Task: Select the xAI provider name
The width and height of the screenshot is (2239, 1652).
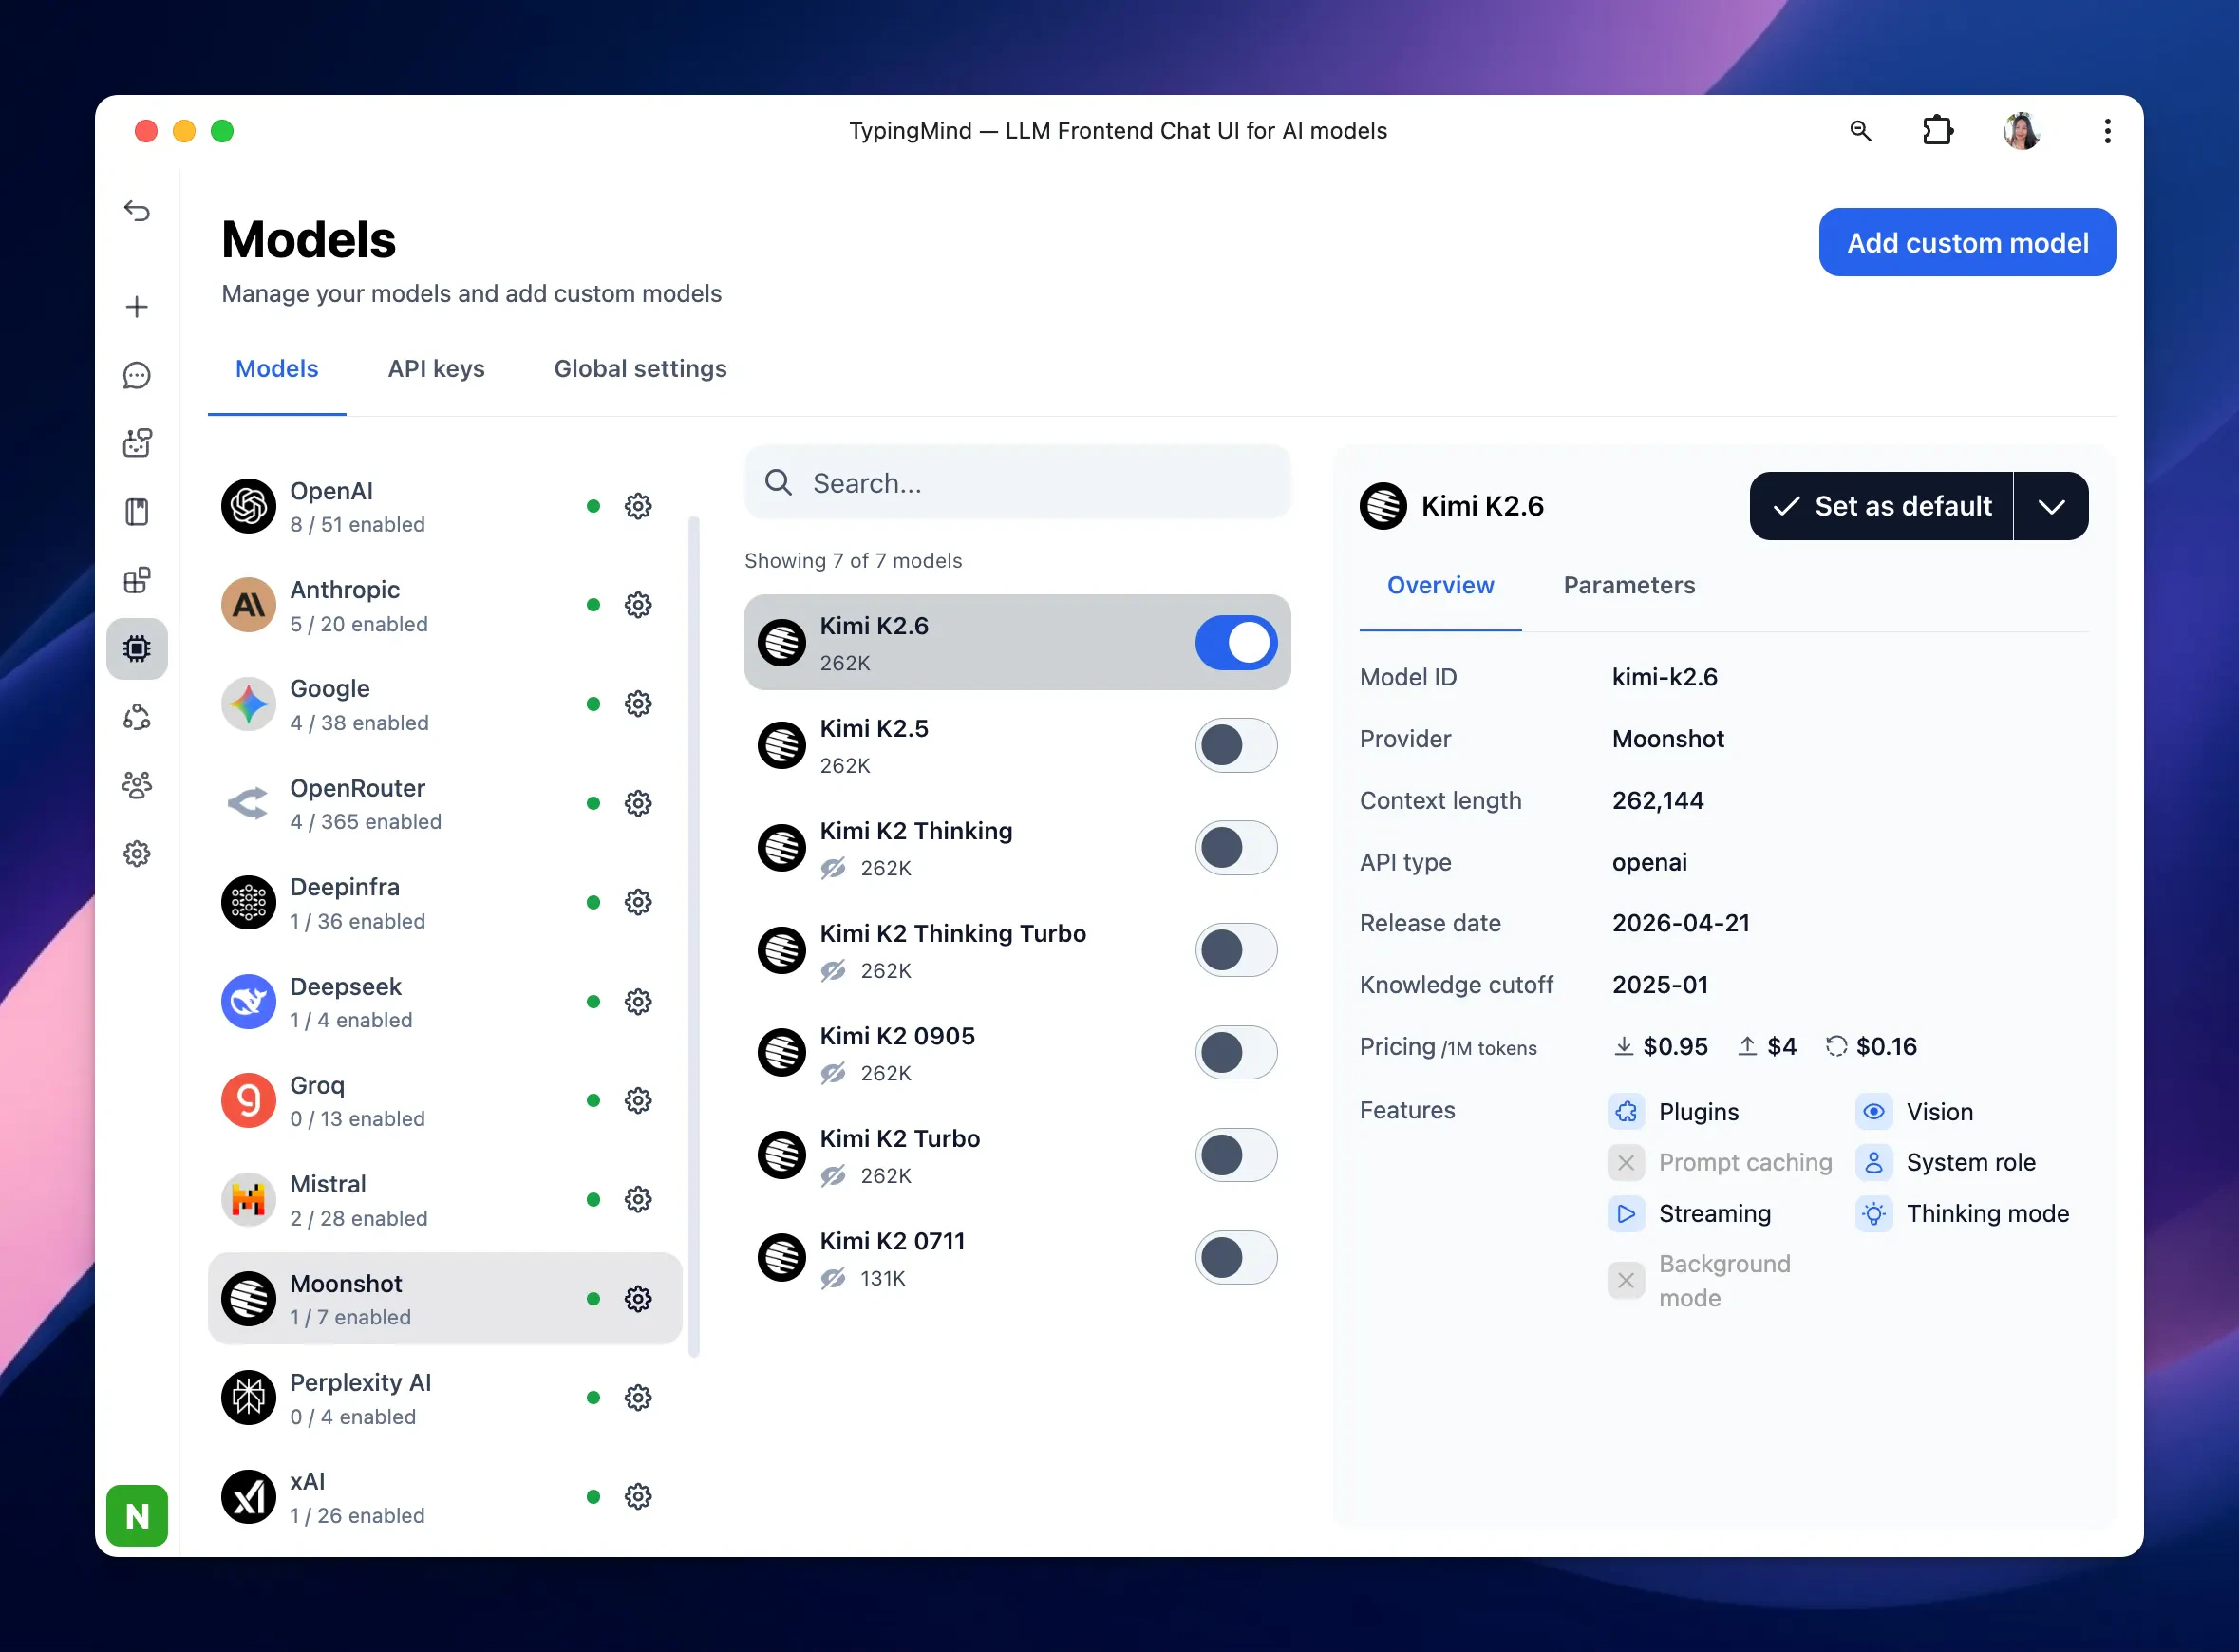Action: click(307, 1482)
